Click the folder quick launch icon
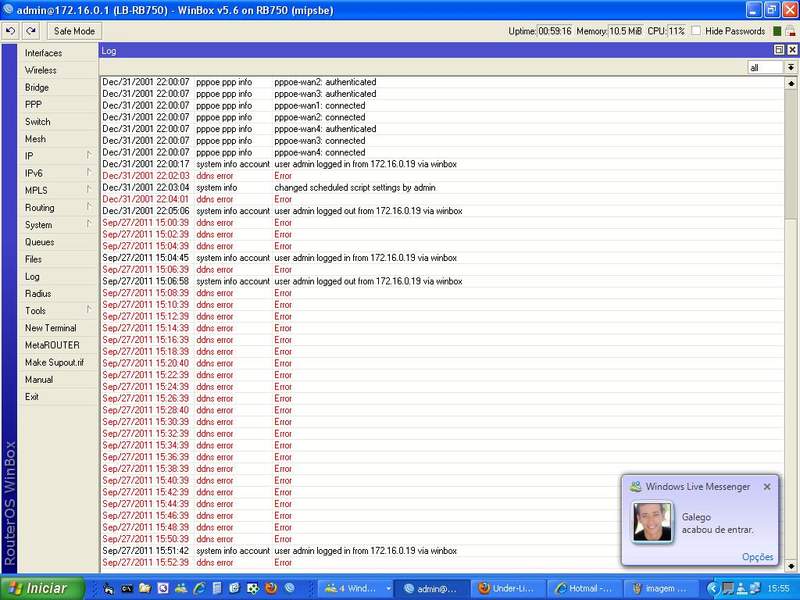800x600 pixels. [145, 588]
